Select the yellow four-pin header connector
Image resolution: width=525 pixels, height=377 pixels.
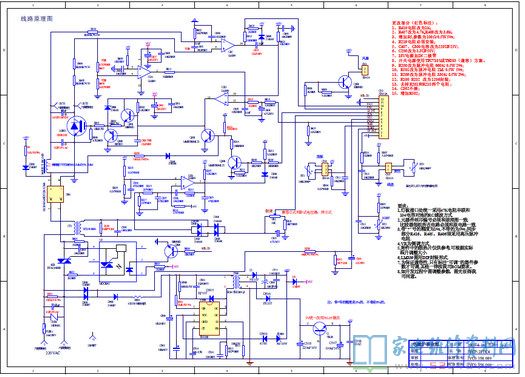324,169
